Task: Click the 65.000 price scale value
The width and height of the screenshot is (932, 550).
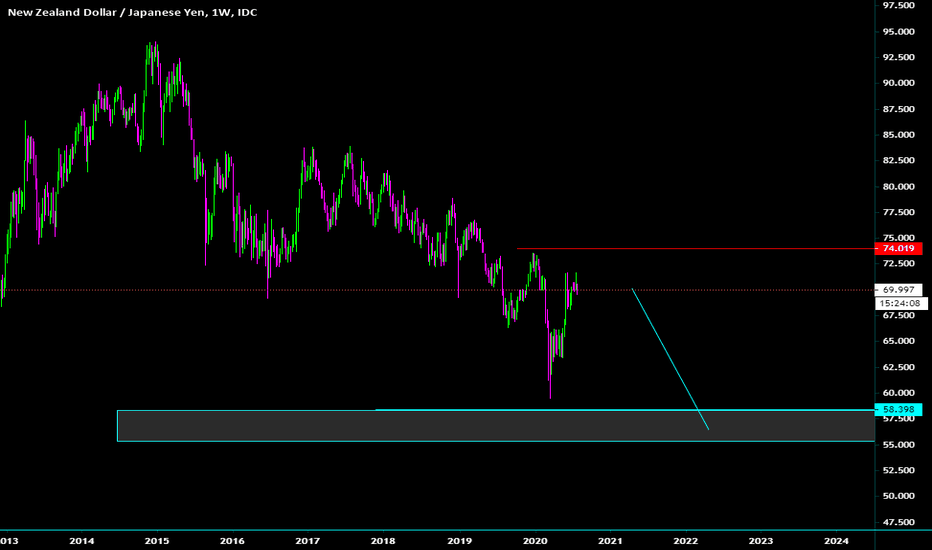Action: pyautogui.click(x=898, y=341)
